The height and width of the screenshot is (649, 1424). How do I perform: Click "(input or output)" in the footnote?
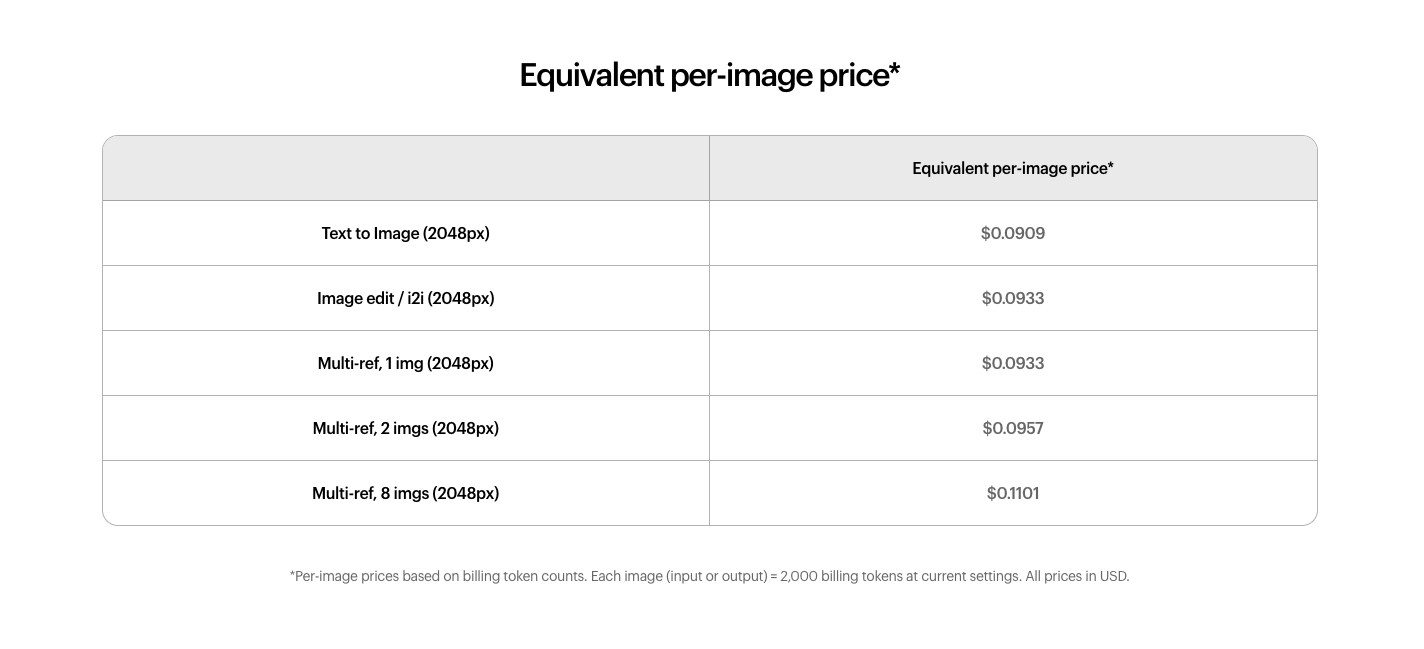coord(716,576)
